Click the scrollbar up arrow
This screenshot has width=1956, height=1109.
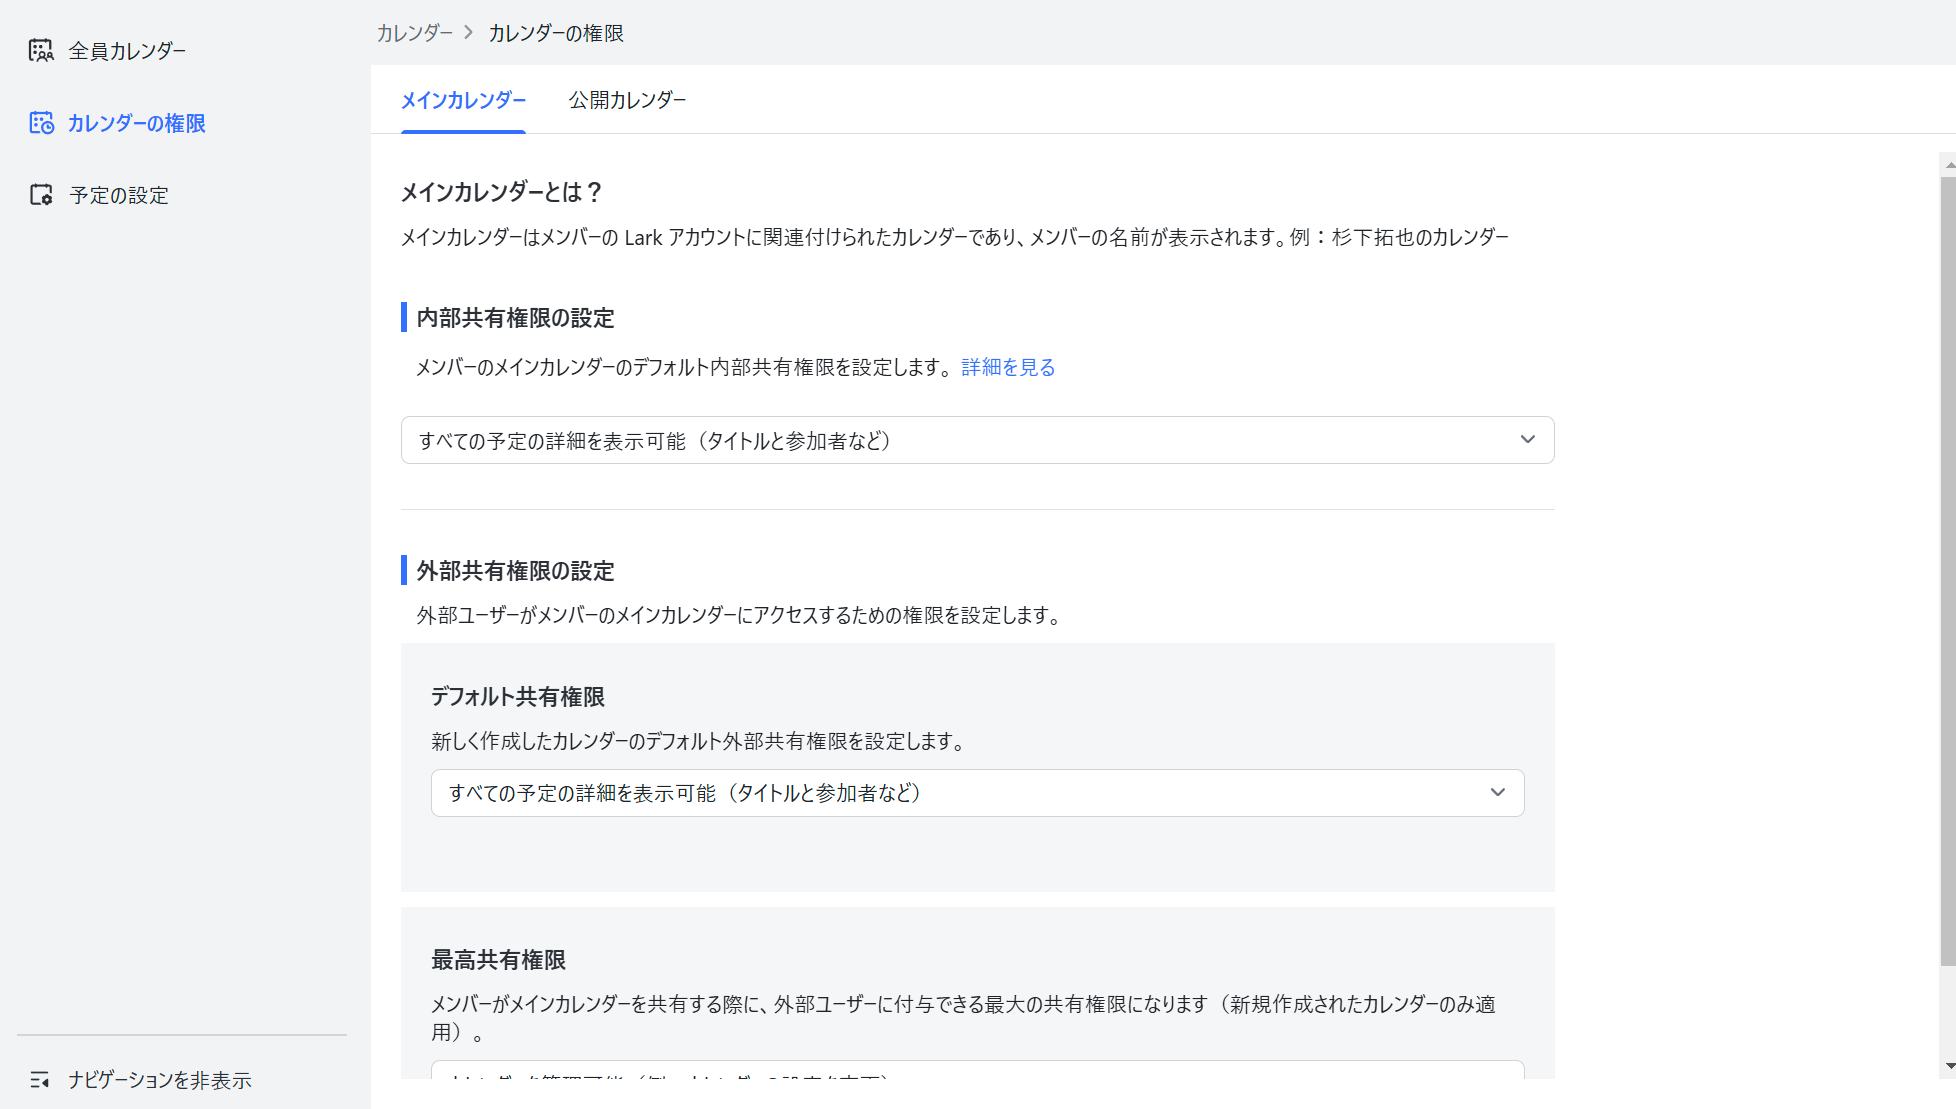click(1949, 165)
